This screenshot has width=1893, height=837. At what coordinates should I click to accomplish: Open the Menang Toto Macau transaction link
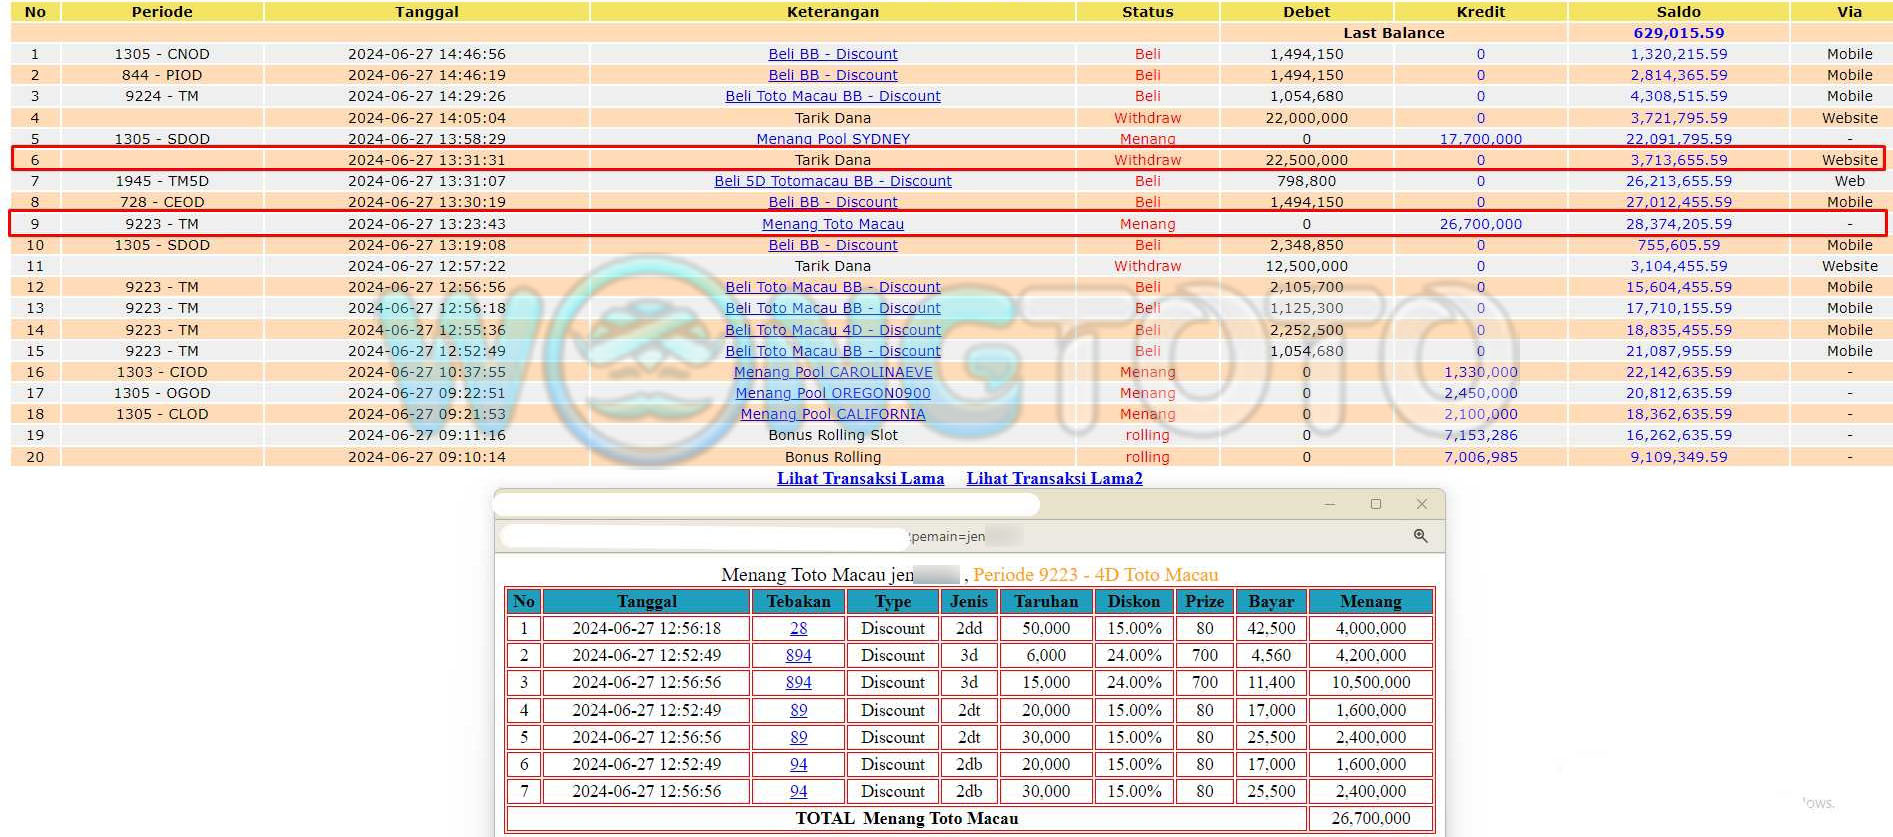(x=832, y=224)
